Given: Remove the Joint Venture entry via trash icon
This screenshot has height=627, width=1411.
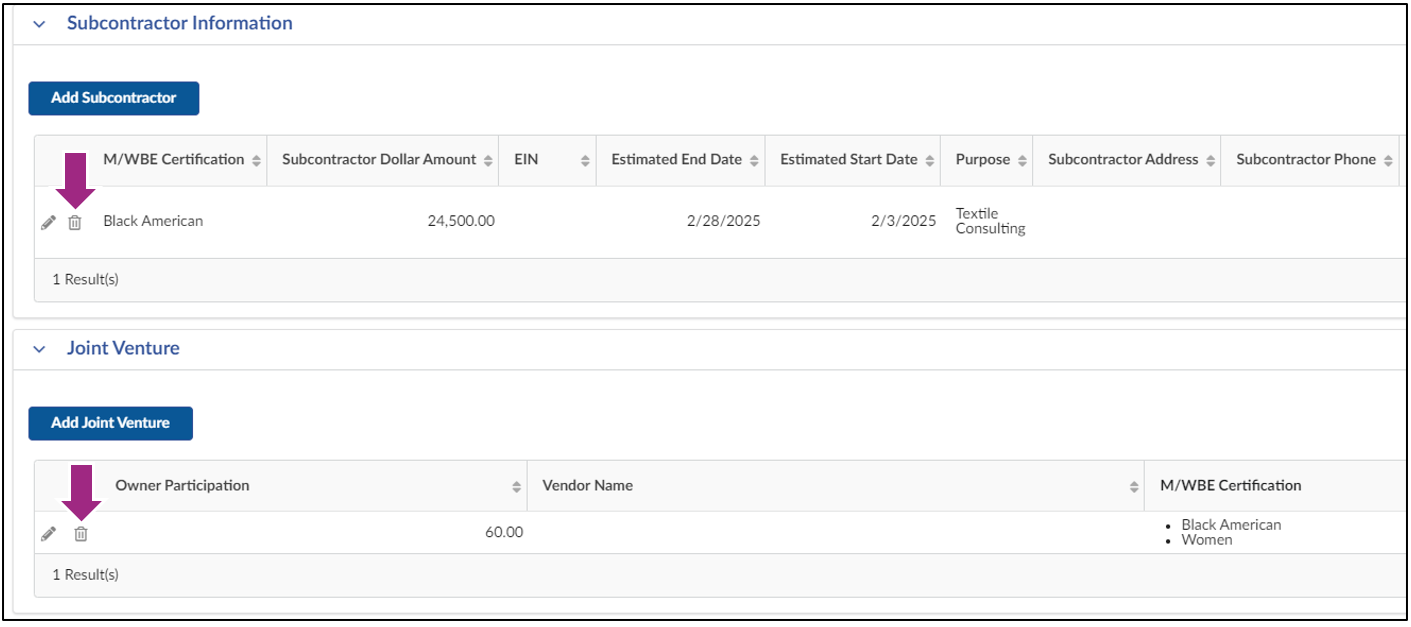Looking at the screenshot, I should coord(79,534).
